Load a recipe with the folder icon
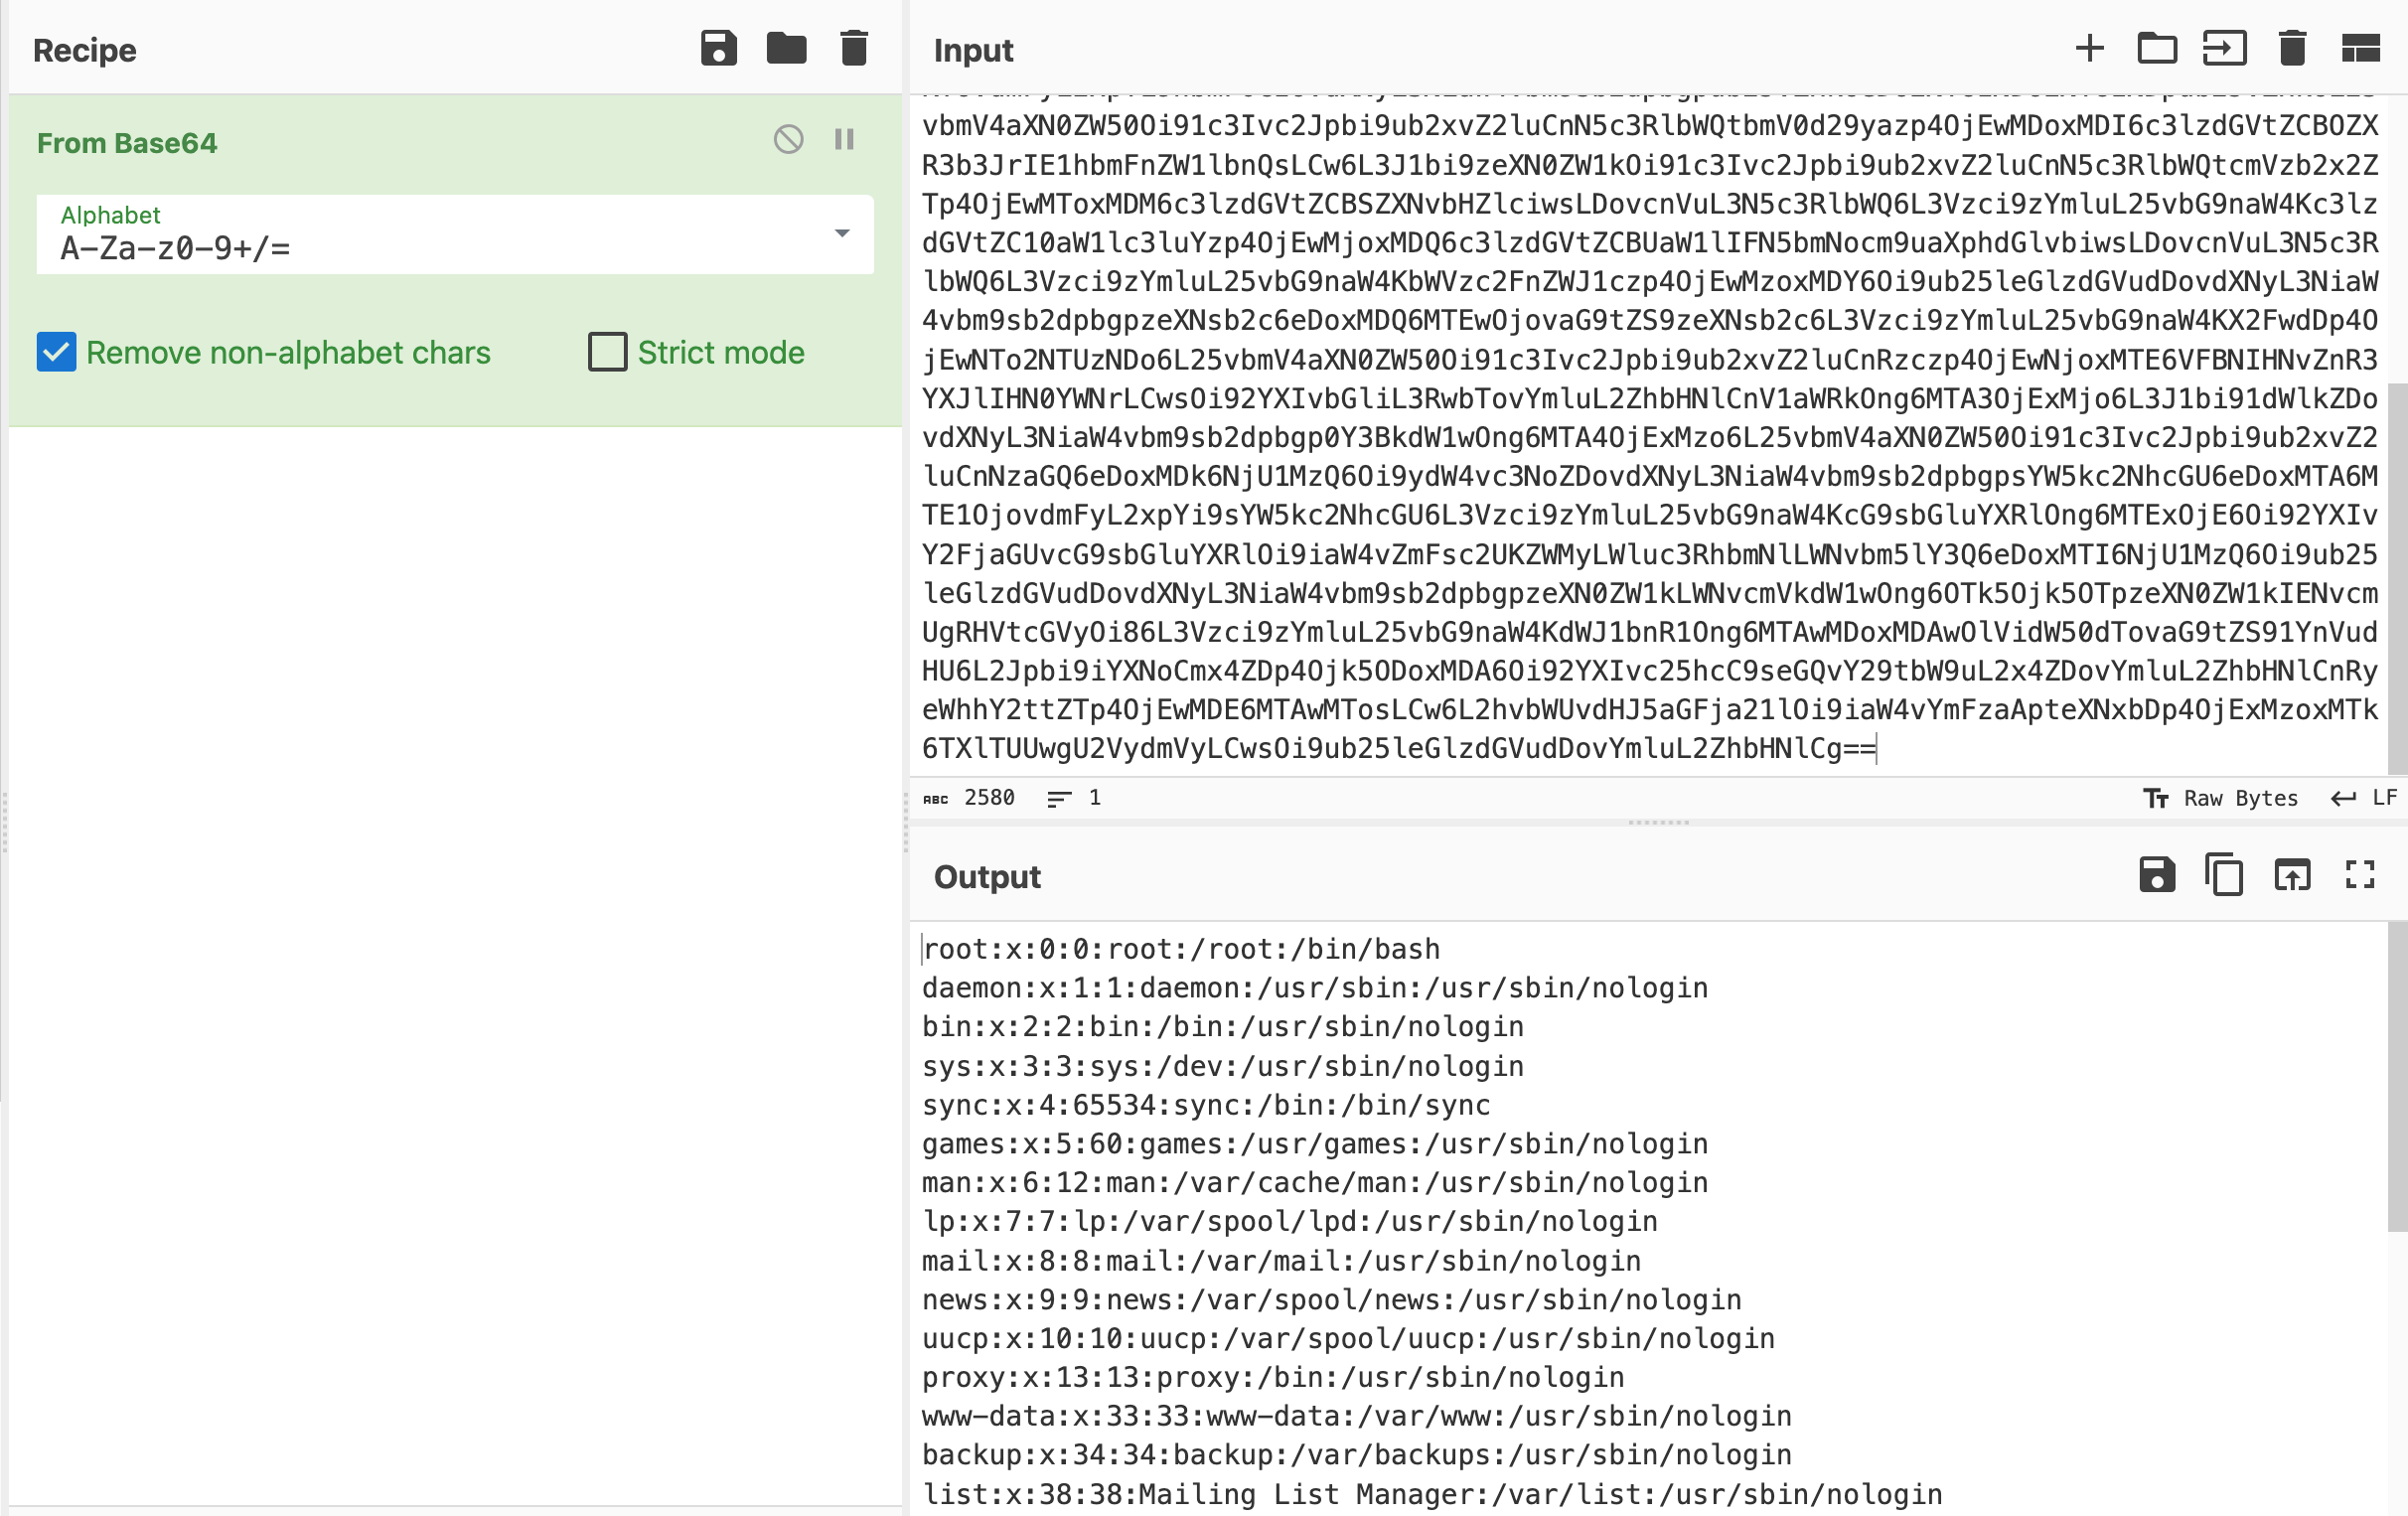2408x1516 pixels. pyautogui.click(x=786, y=48)
